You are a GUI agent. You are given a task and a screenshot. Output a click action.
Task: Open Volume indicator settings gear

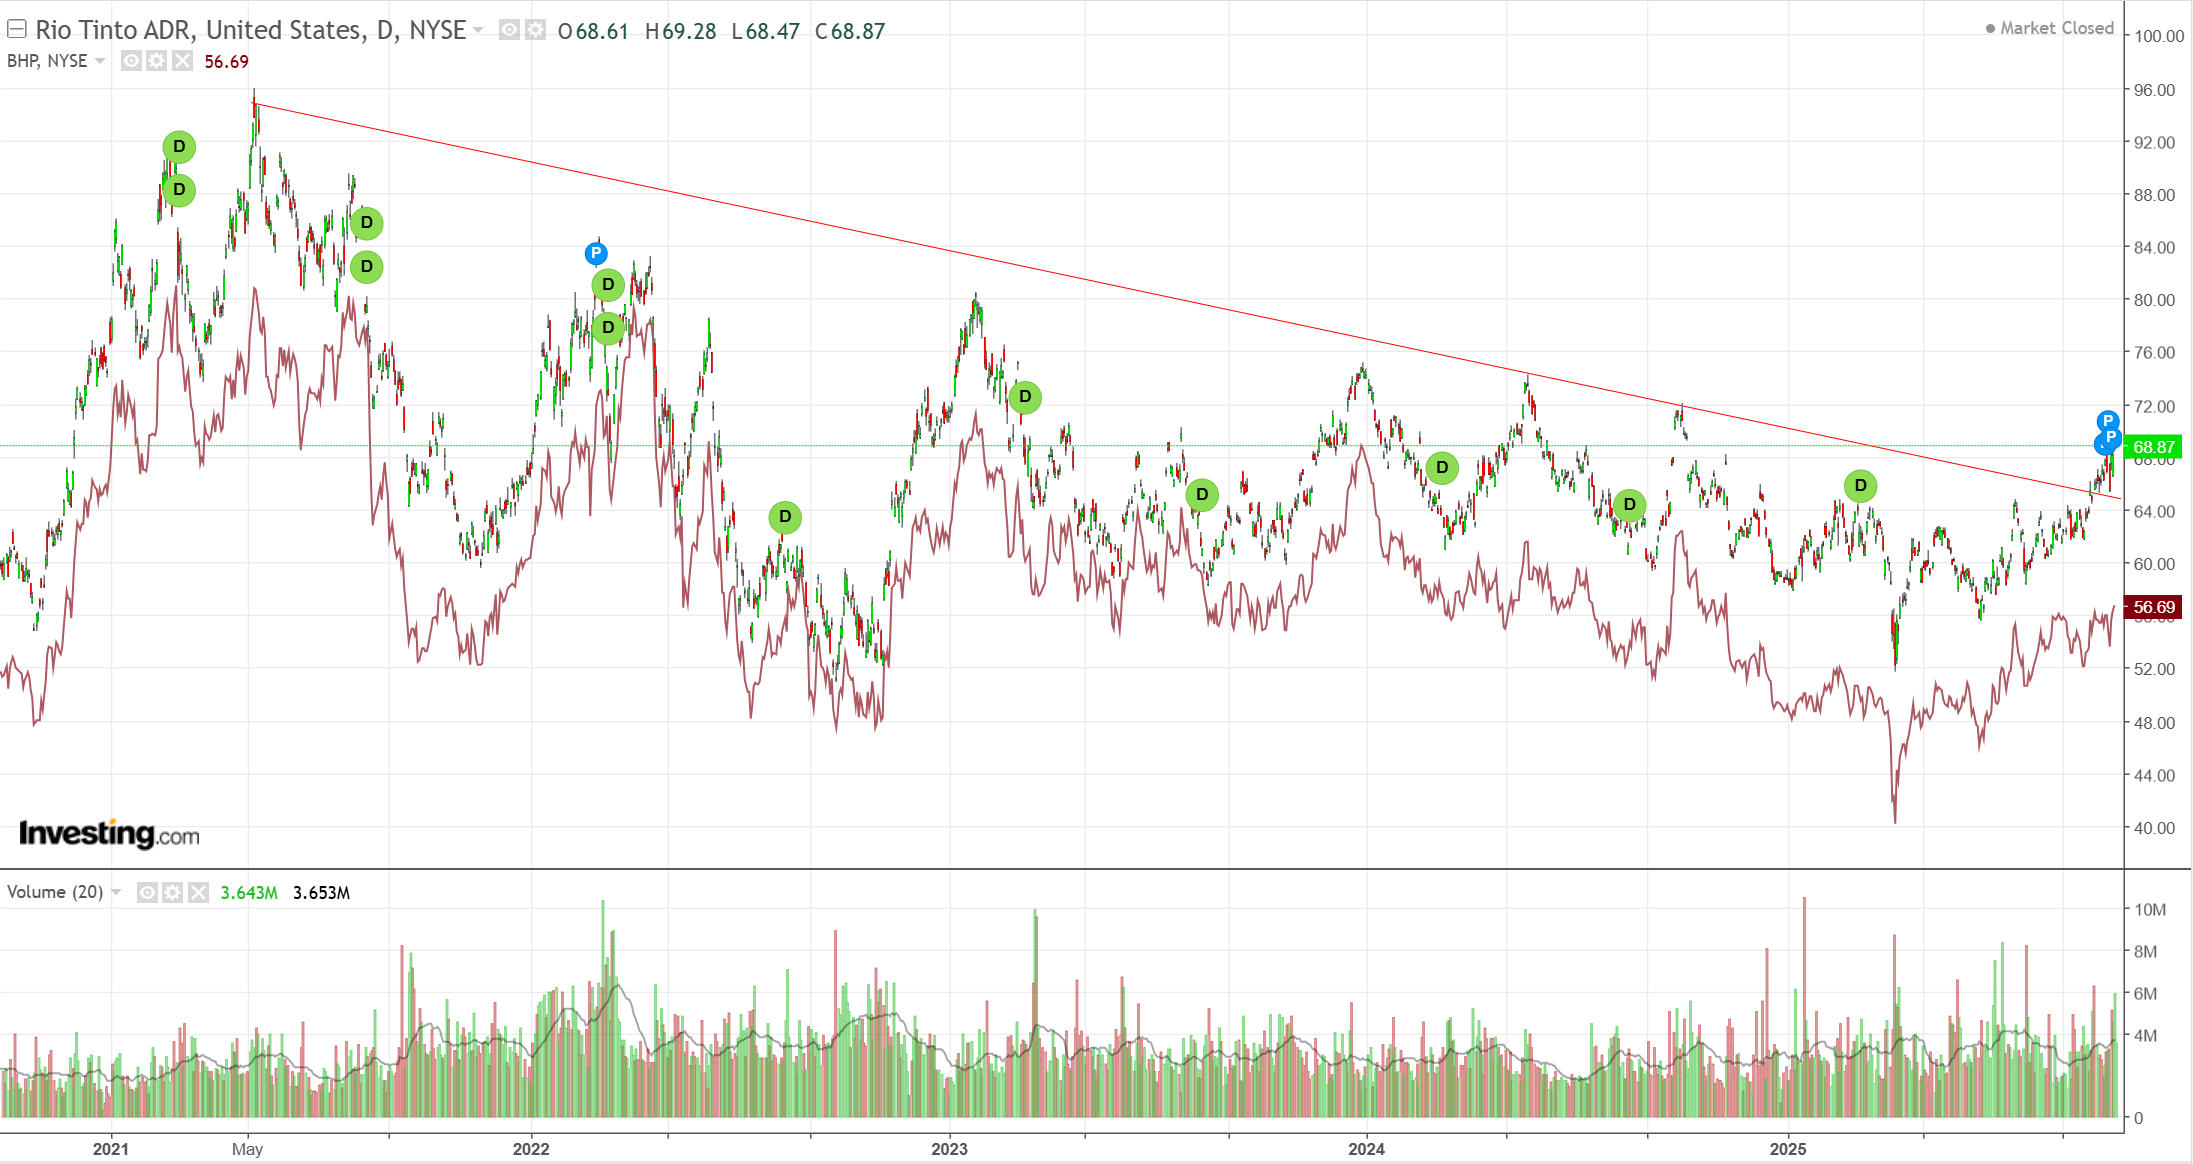tap(172, 892)
